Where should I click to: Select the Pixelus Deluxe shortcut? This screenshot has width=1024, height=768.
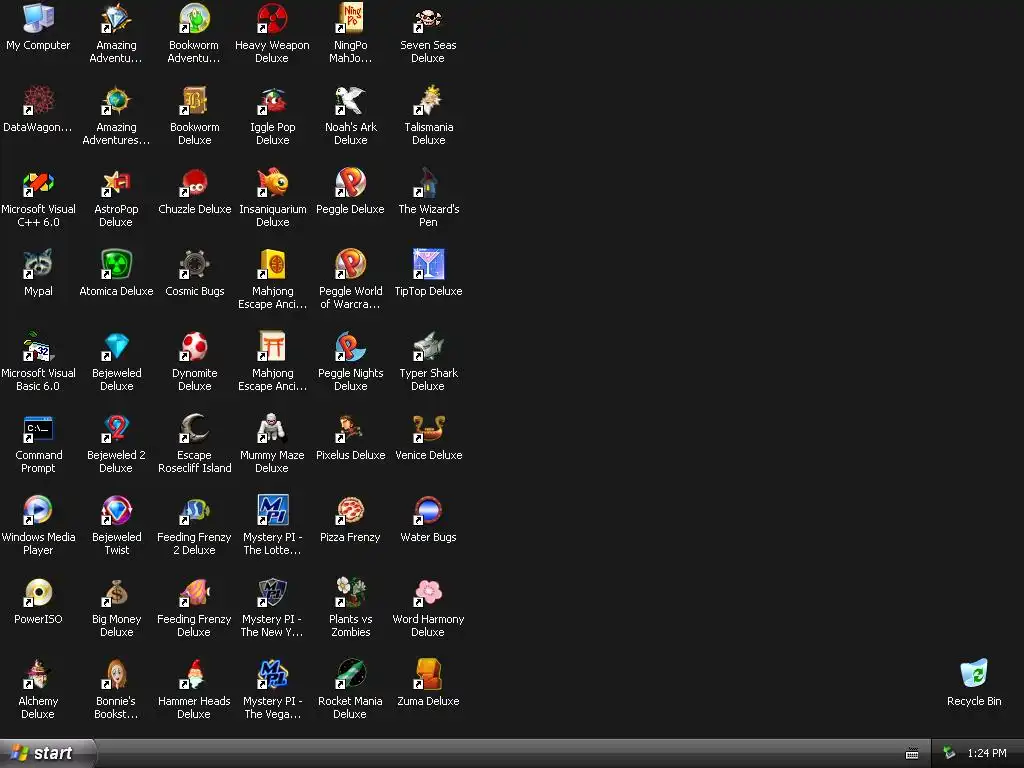[350, 428]
